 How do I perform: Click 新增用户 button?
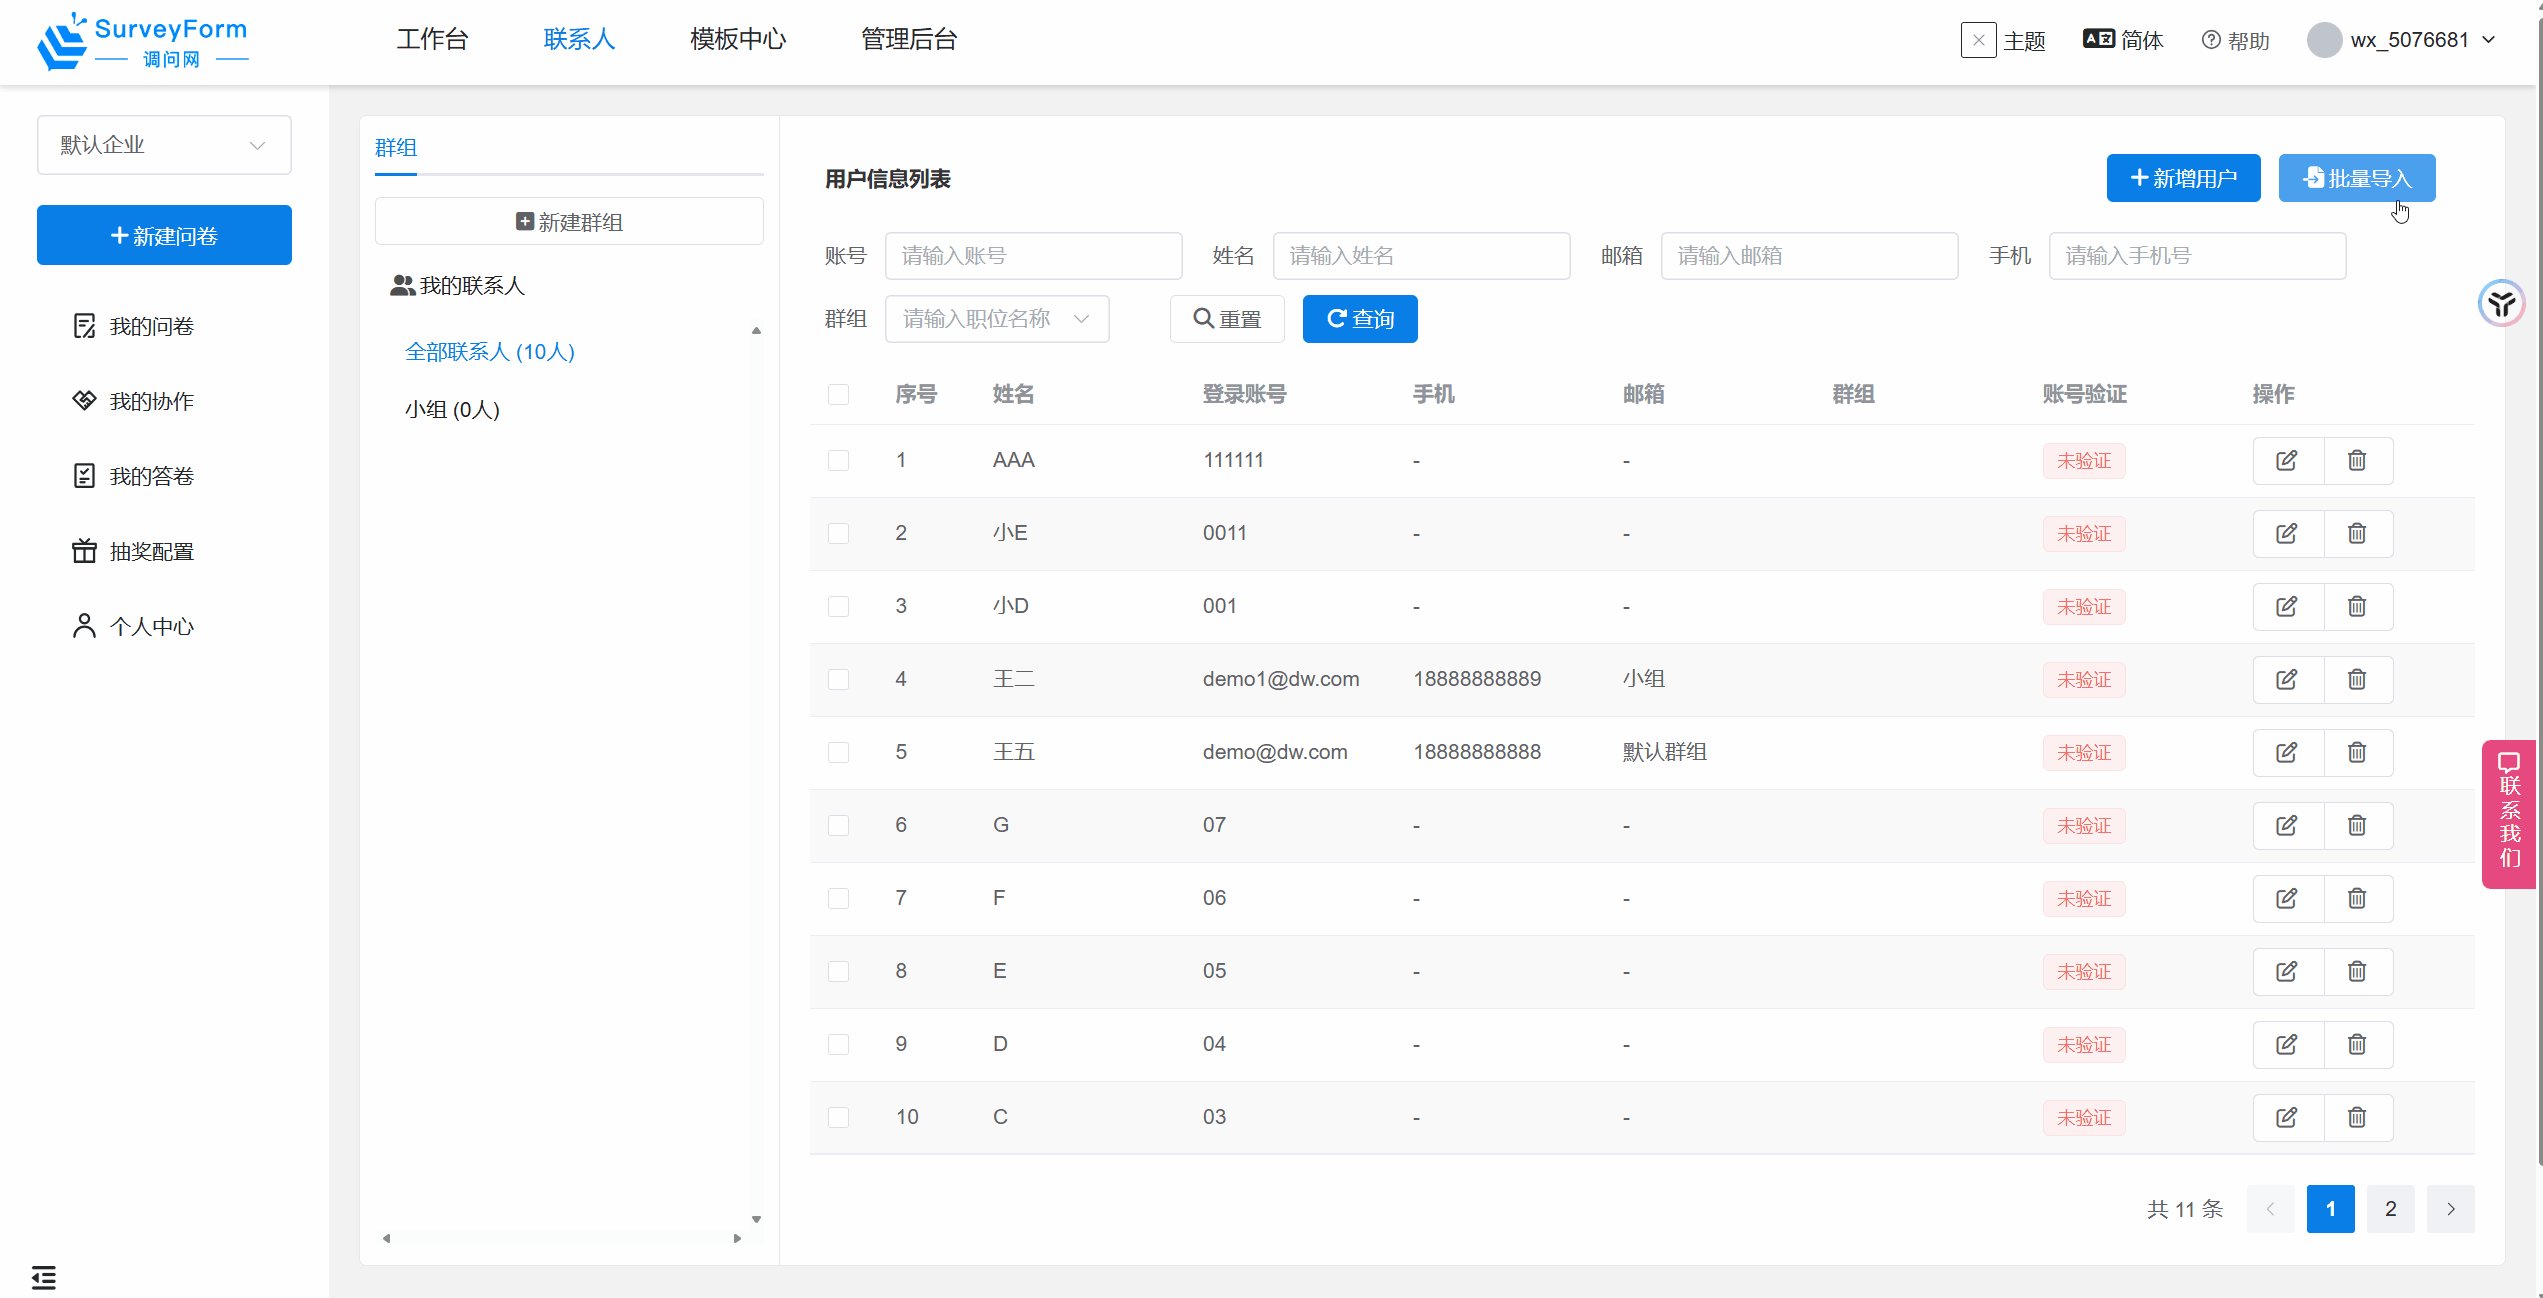click(x=2183, y=178)
